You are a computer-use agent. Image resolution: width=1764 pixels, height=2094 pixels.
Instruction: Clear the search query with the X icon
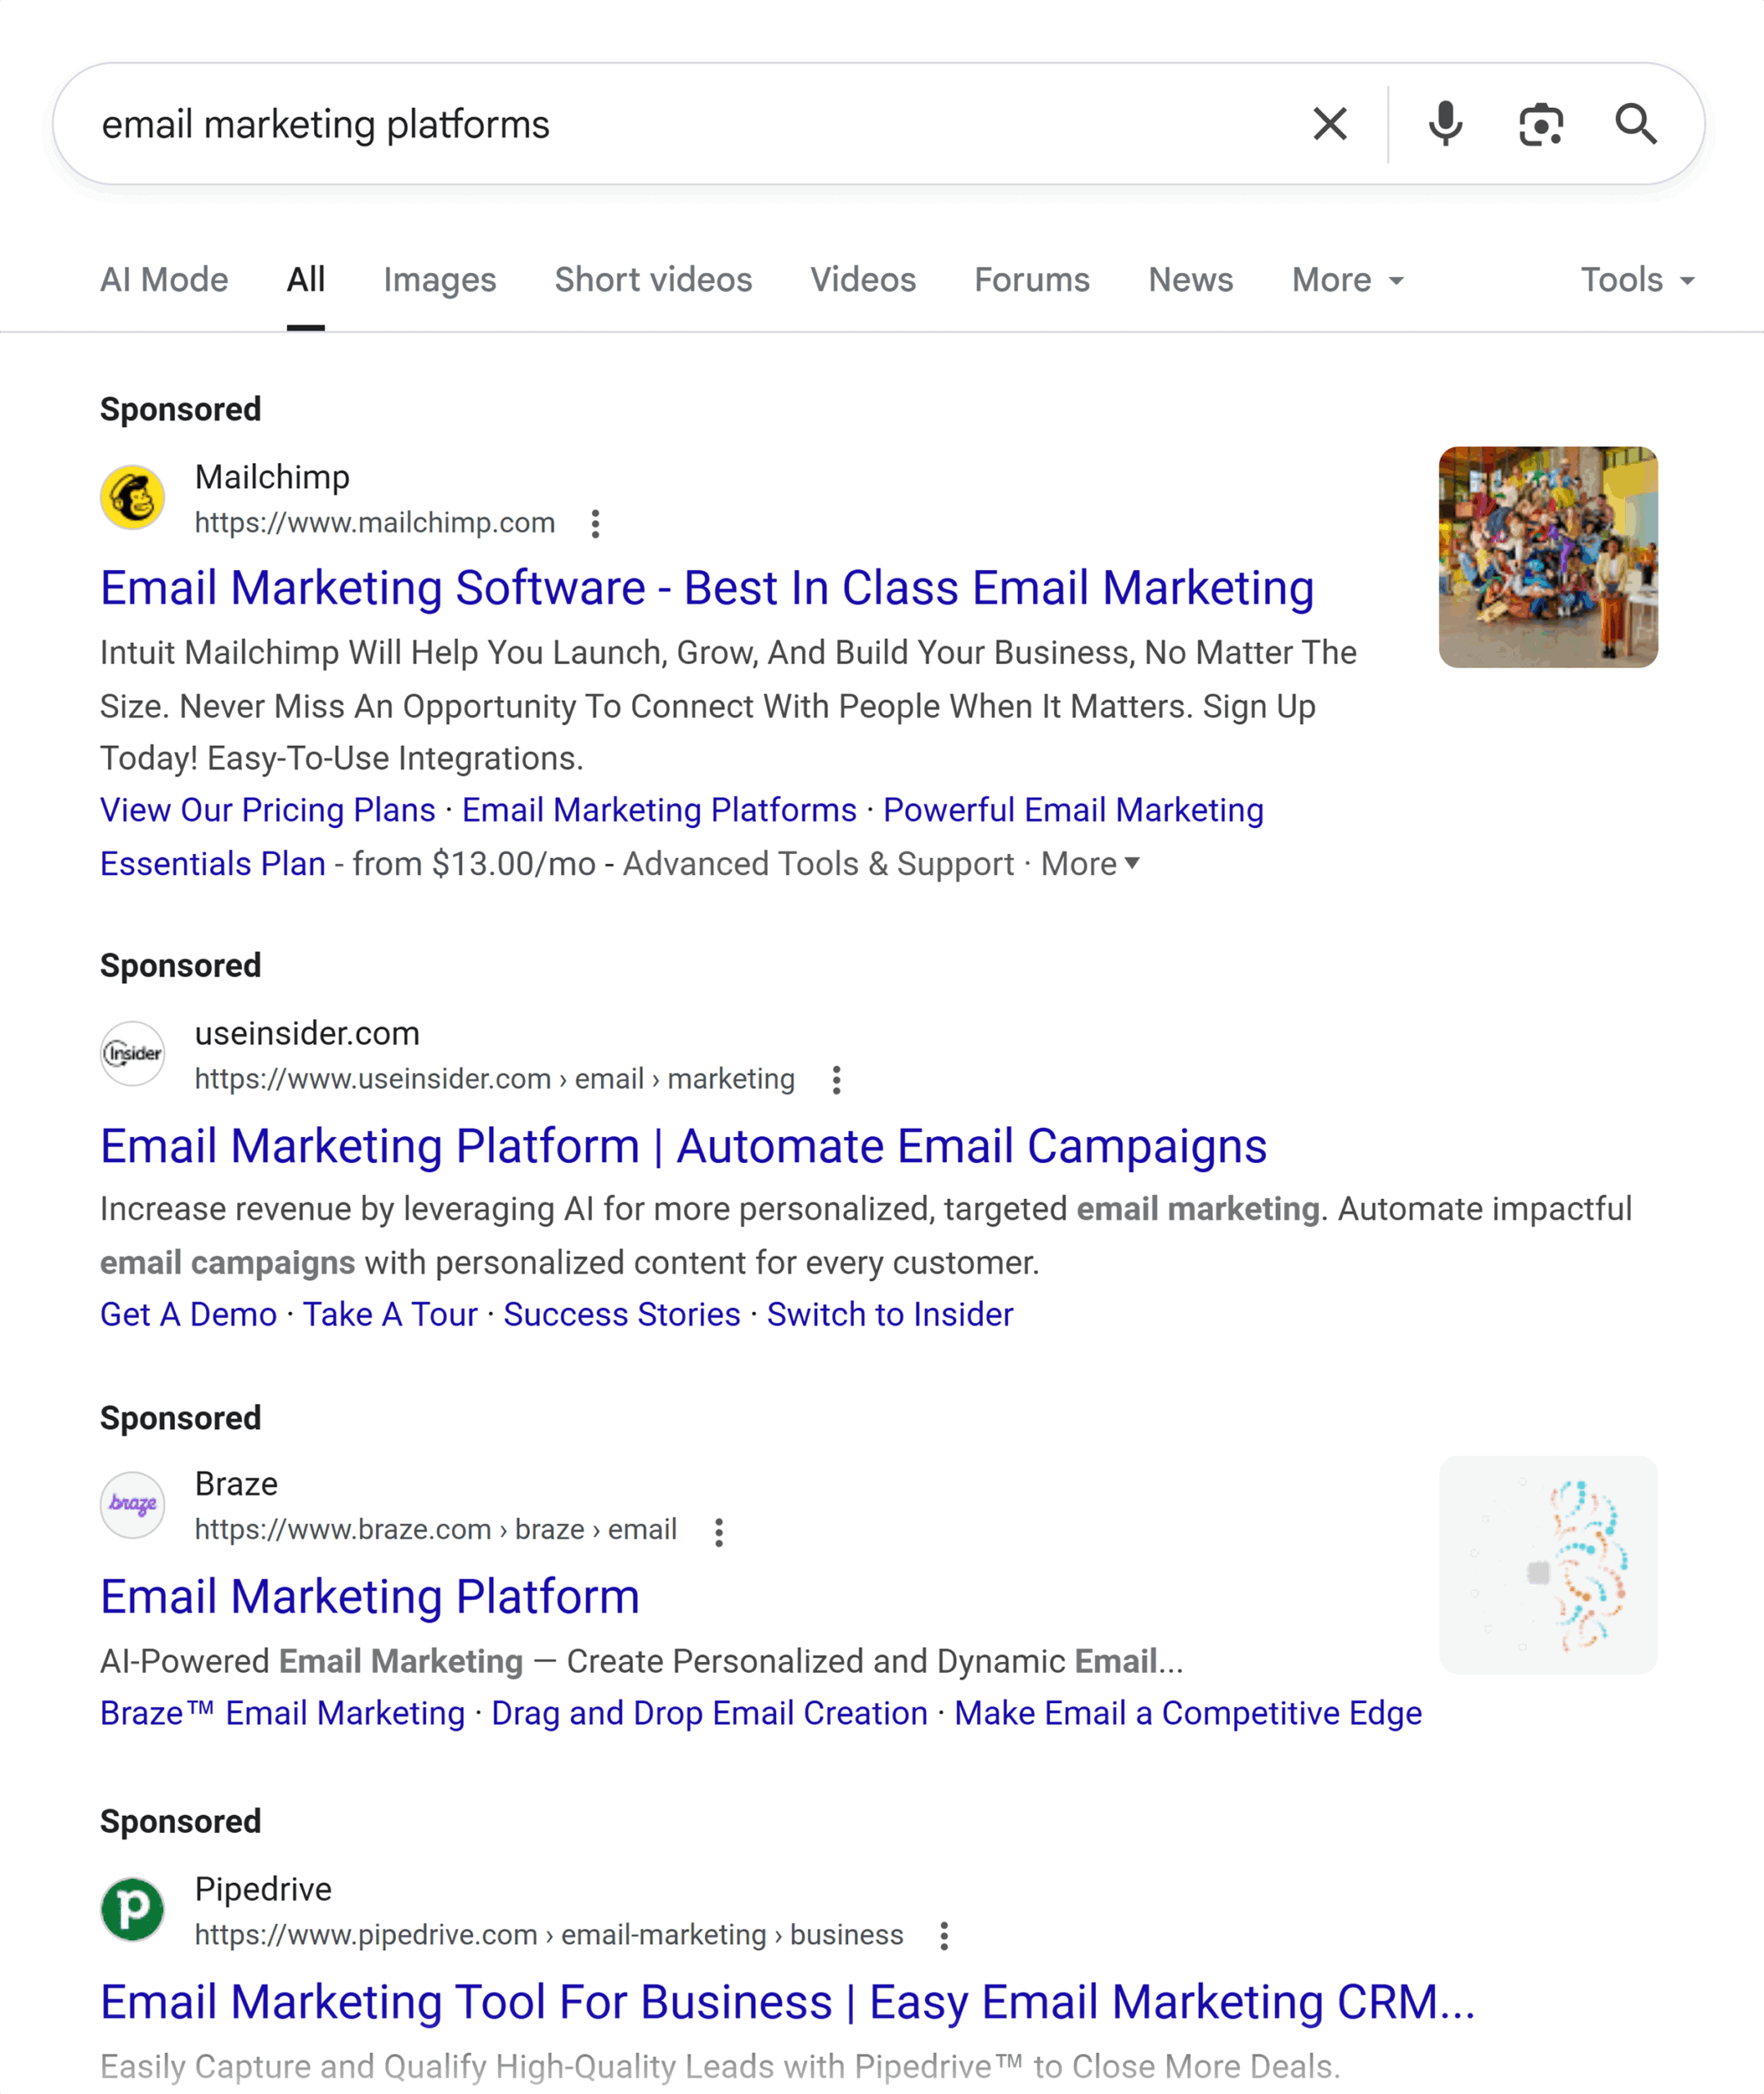[1329, 124]
